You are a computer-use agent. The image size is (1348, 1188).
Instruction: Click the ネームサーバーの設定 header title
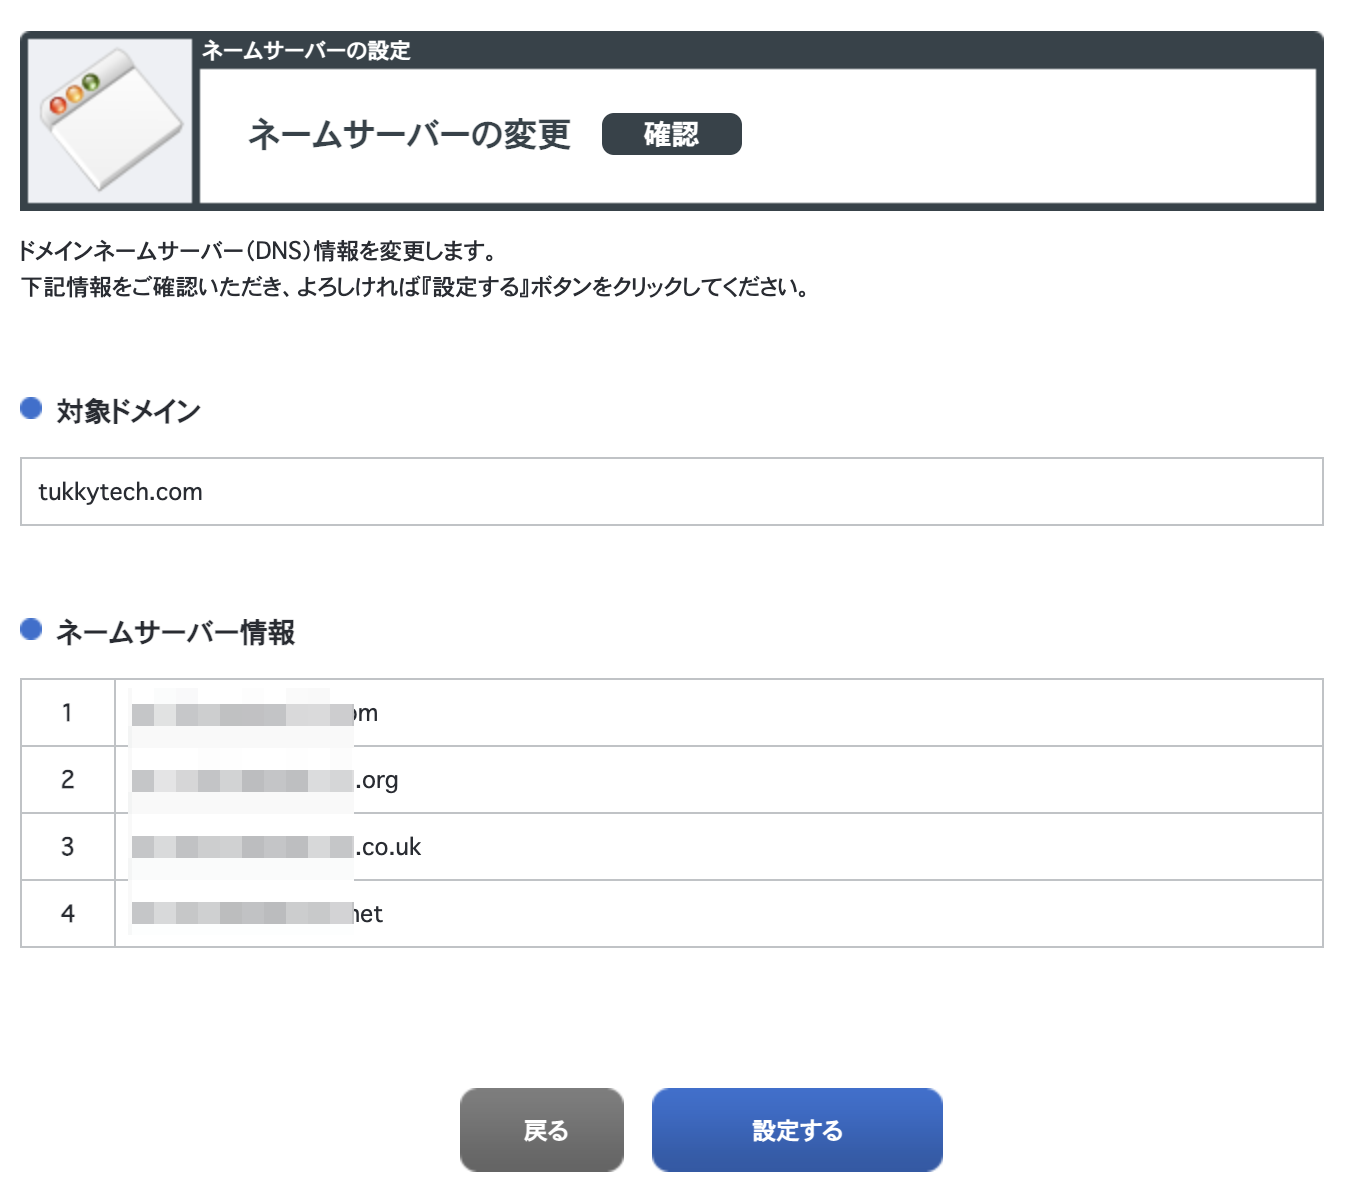(306, 50)
